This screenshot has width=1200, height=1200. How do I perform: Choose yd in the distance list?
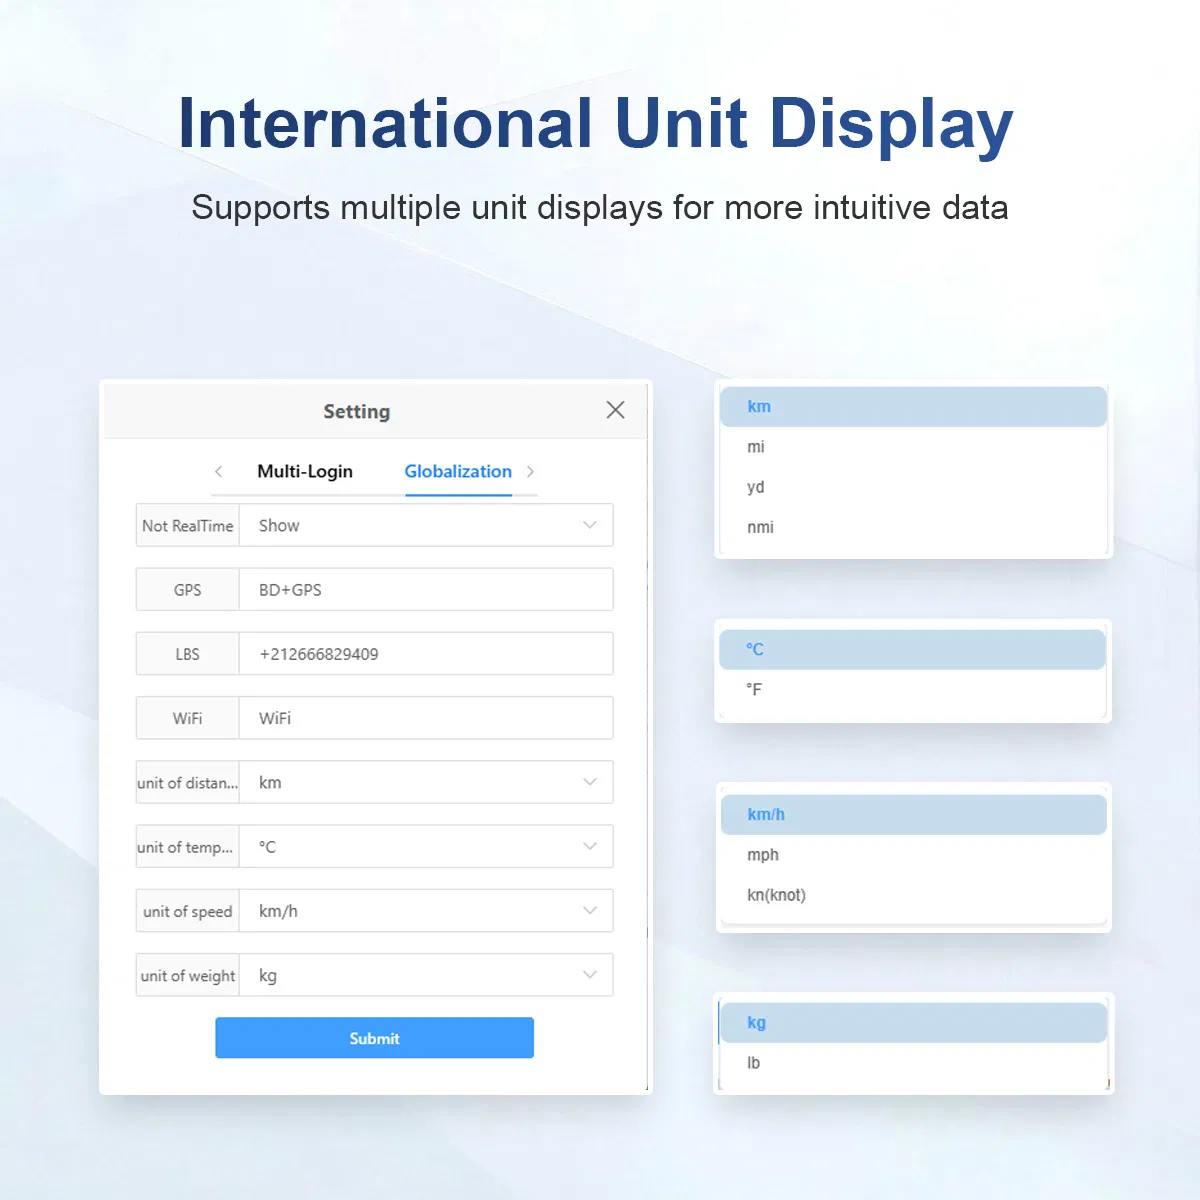click(x=913, y=487)
